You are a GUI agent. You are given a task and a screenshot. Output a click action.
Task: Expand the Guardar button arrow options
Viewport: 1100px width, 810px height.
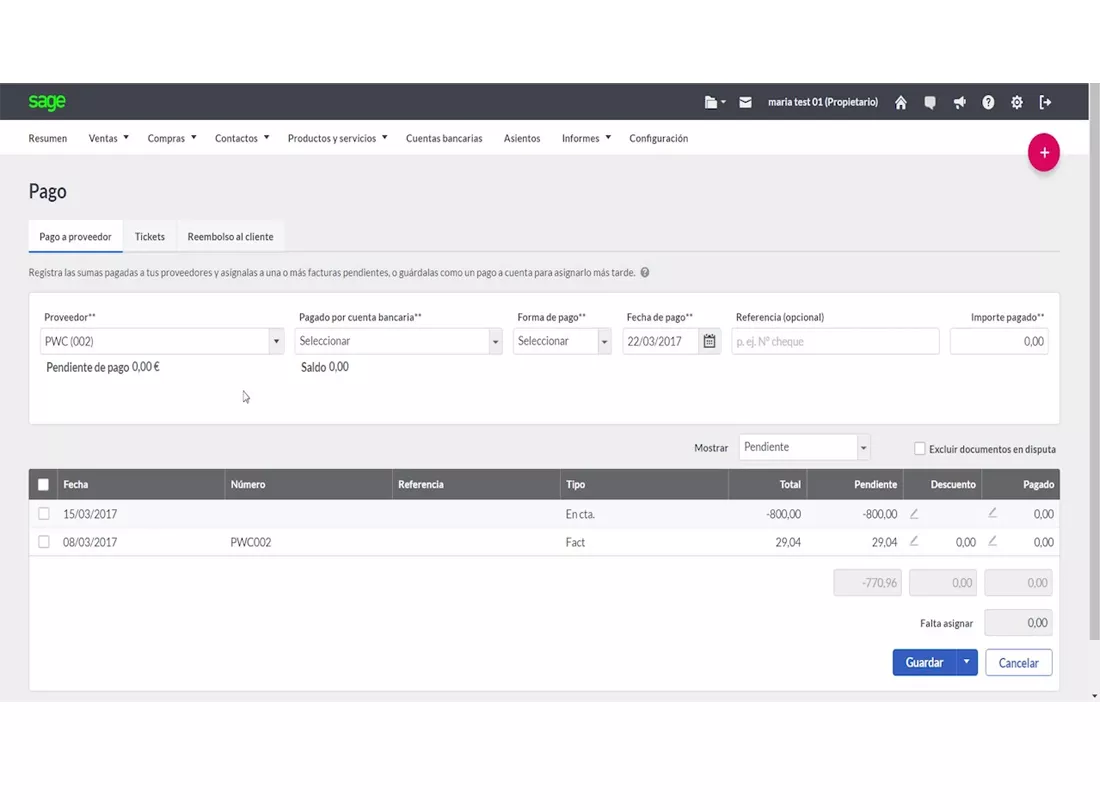coord(967,662)
